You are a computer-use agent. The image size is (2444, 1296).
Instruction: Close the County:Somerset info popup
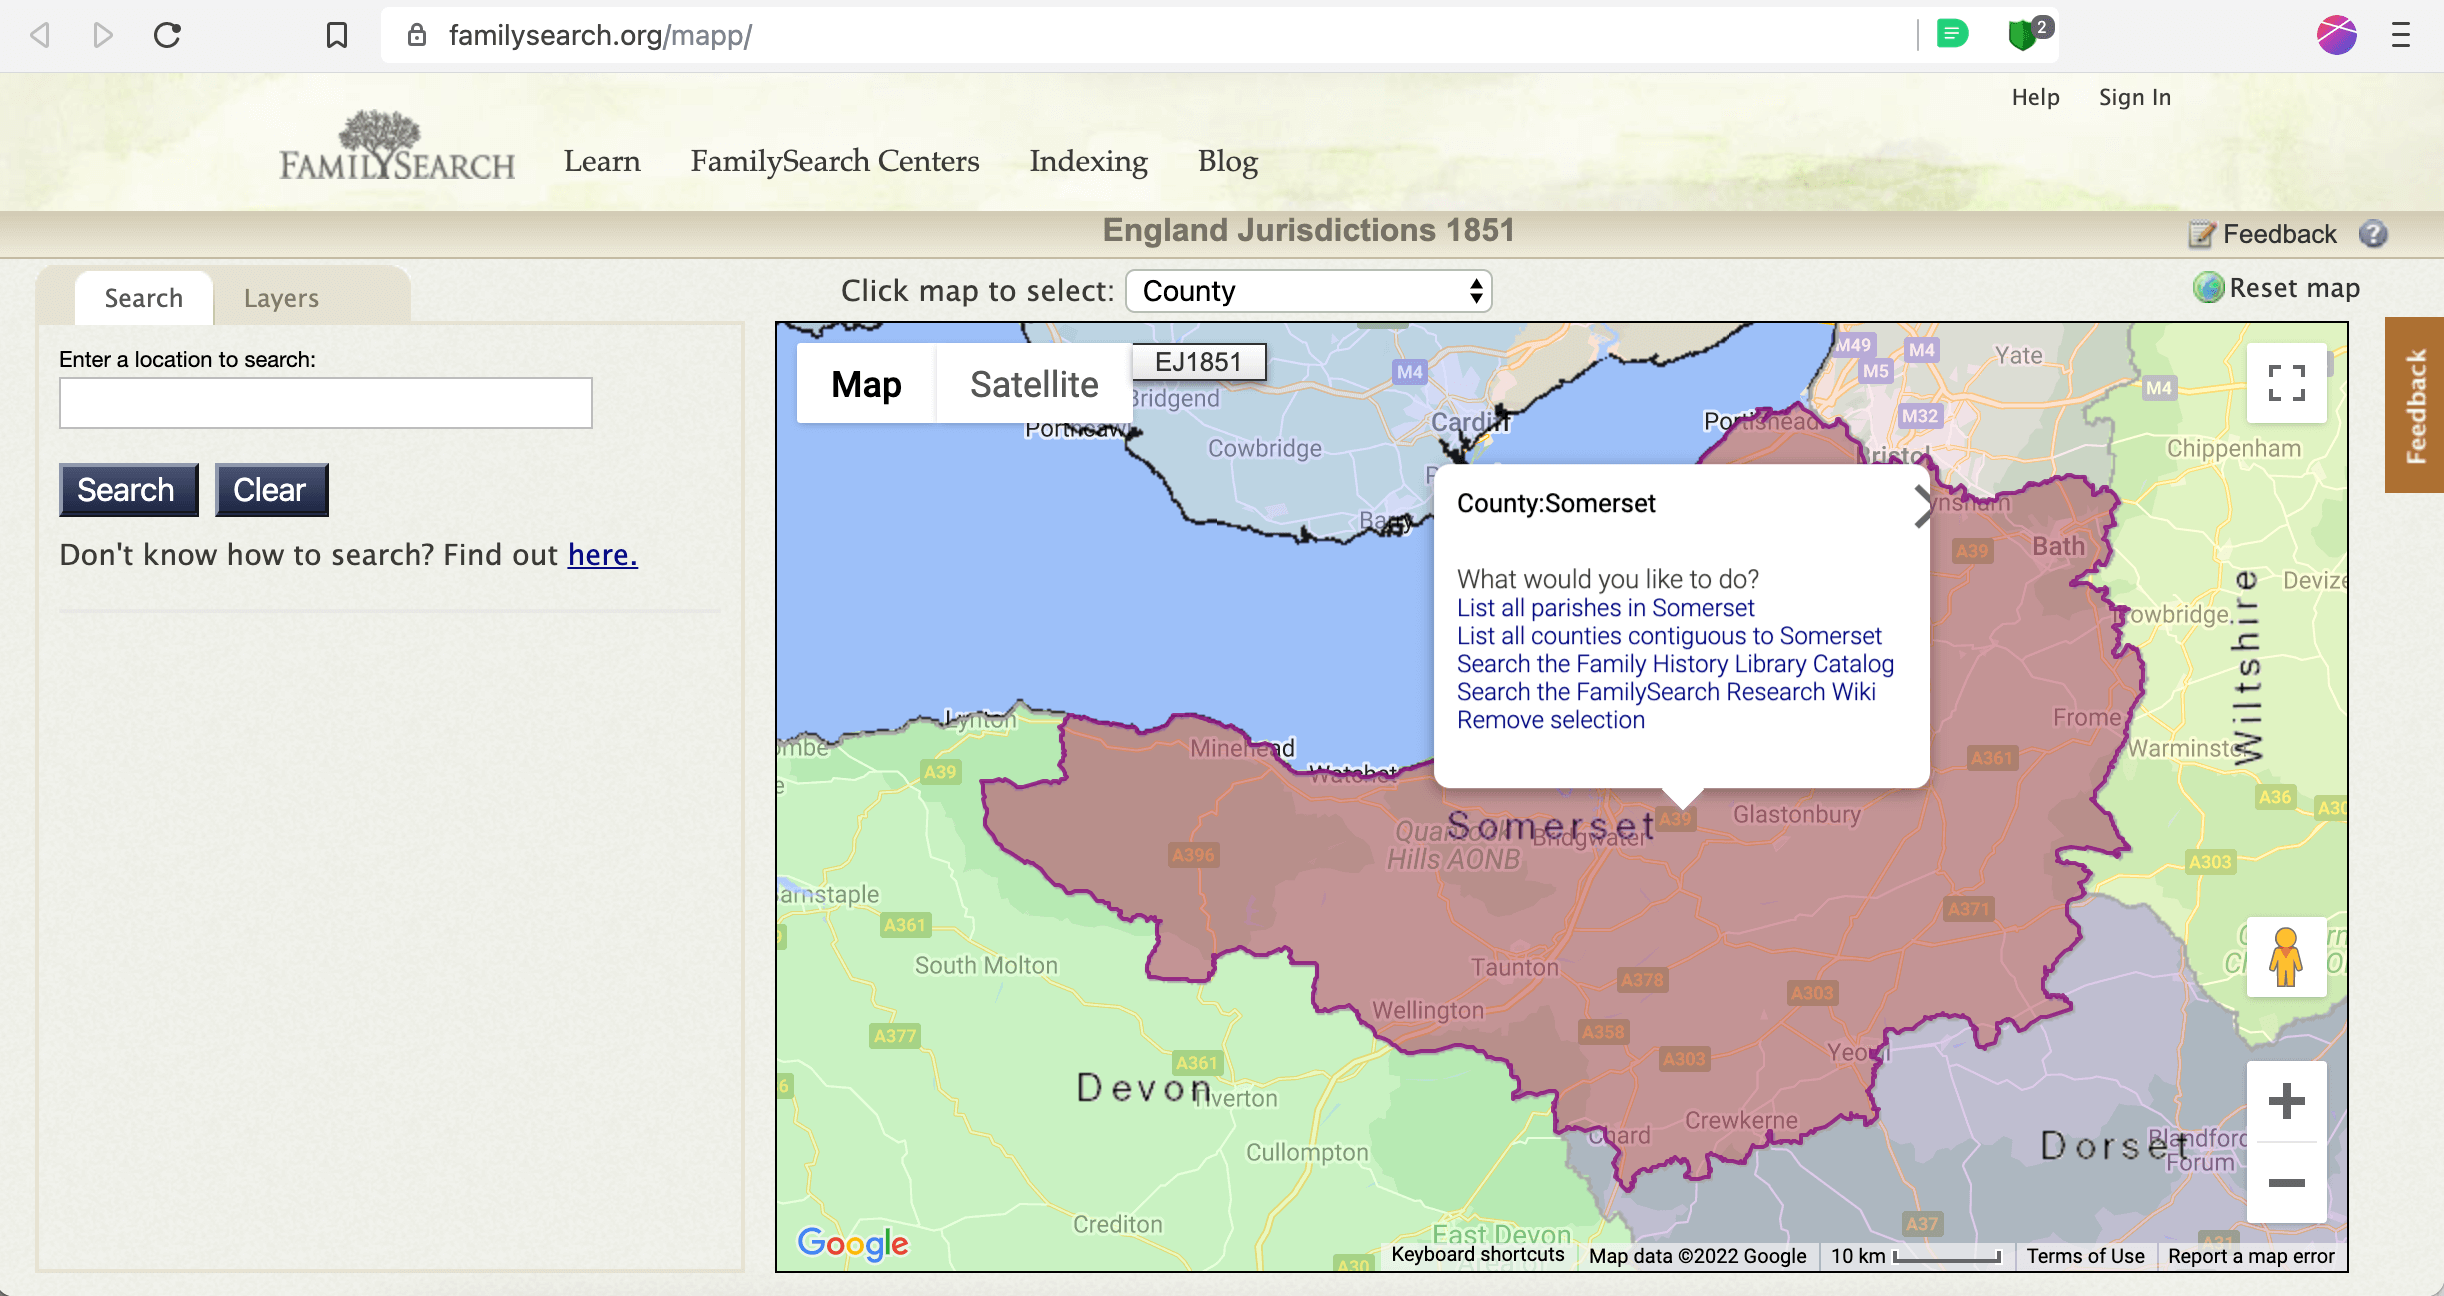click(x=1923, y=506)
